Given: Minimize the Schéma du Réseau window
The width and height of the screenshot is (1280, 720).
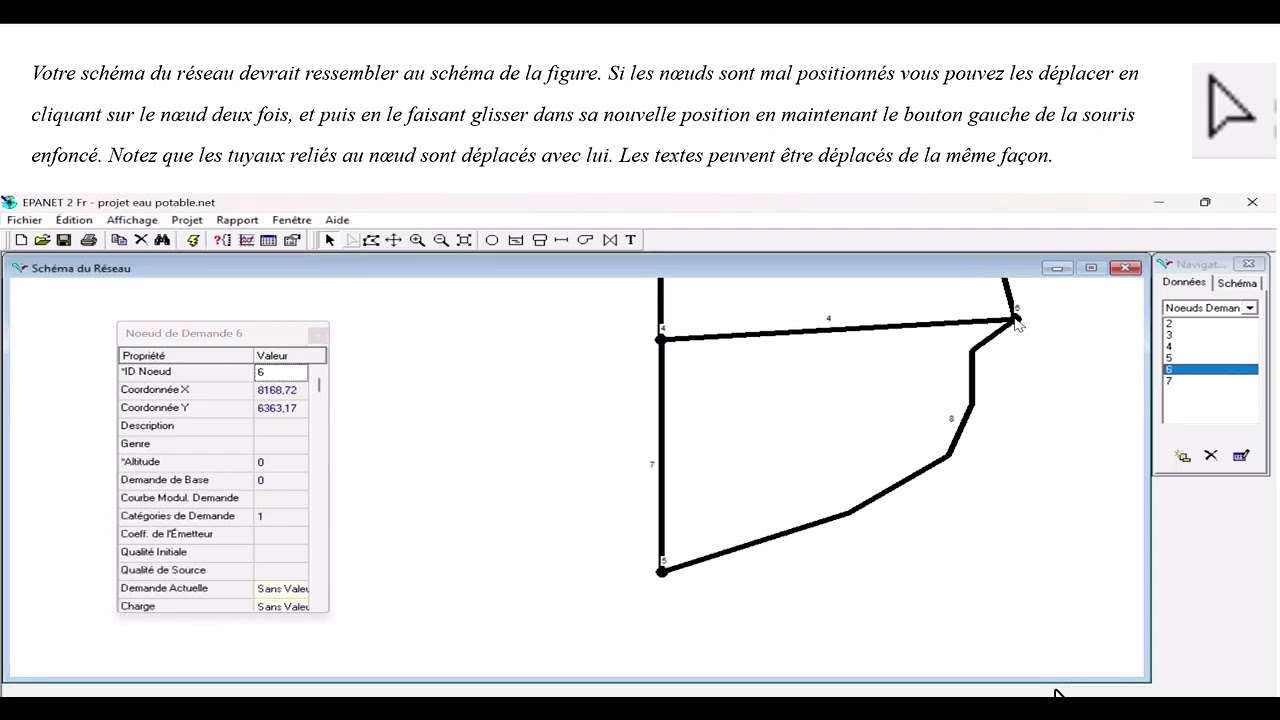Looking at the screenshot, I should coord(1057,268).
